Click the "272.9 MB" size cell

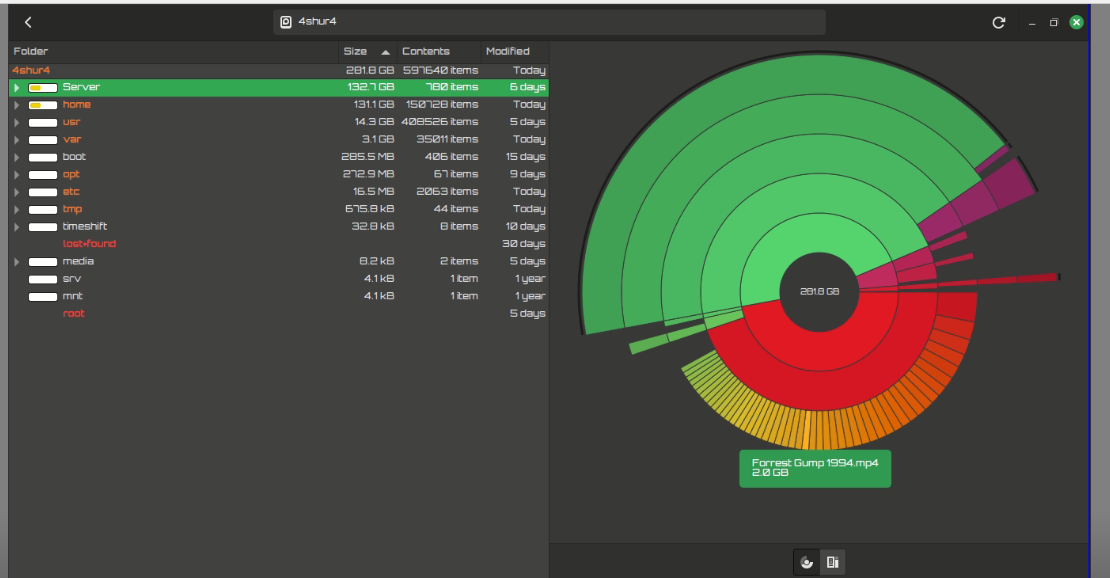368,174
